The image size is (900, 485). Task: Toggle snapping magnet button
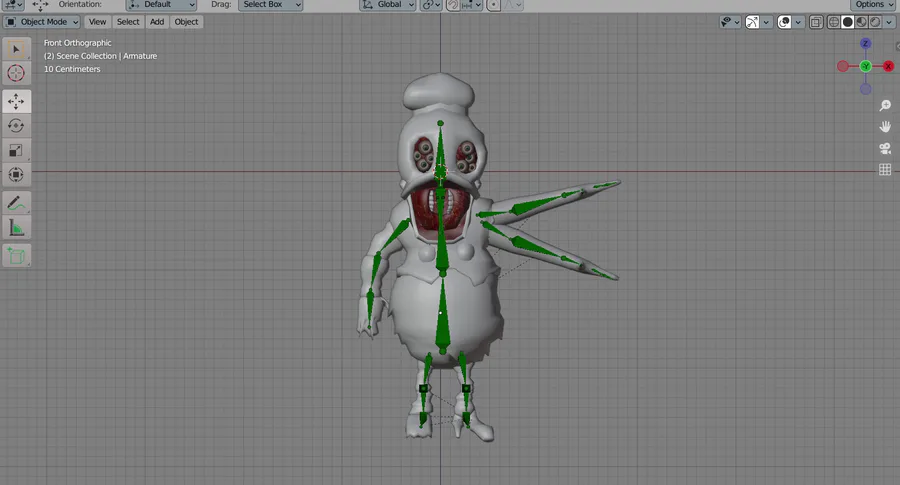453,5
